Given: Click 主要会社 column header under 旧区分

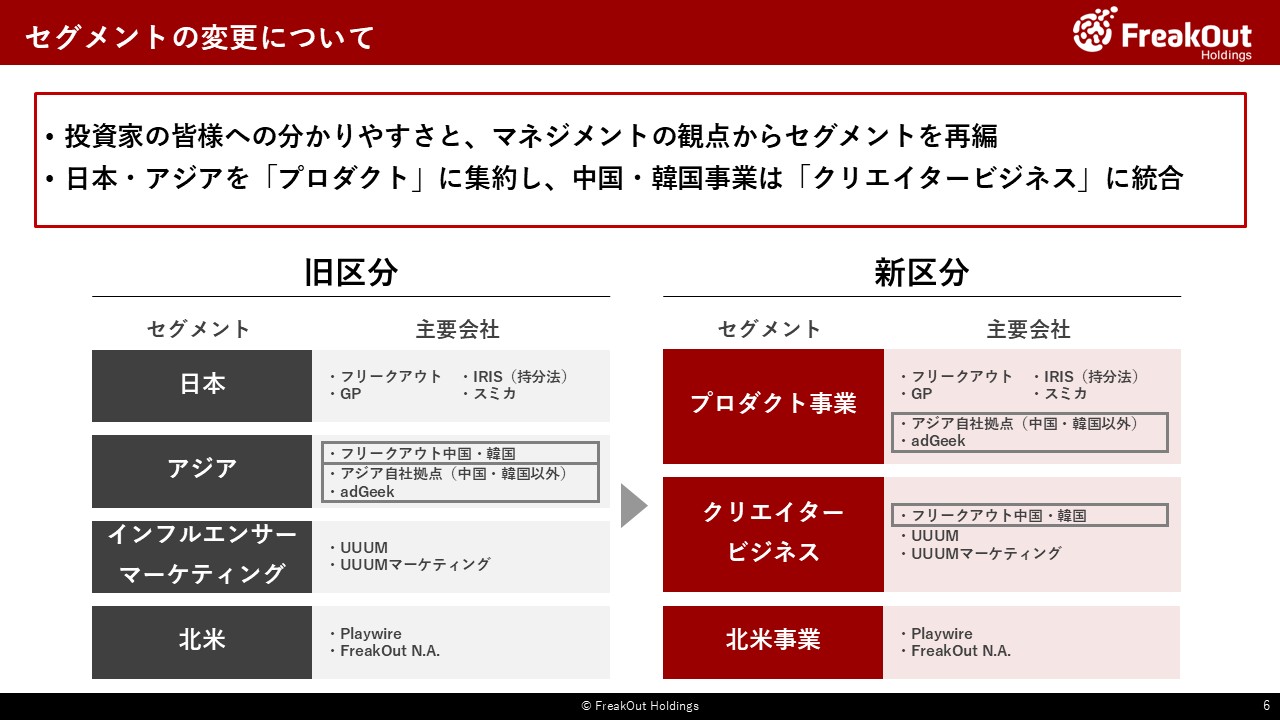Looking at the screenshot, I should 458,329.
